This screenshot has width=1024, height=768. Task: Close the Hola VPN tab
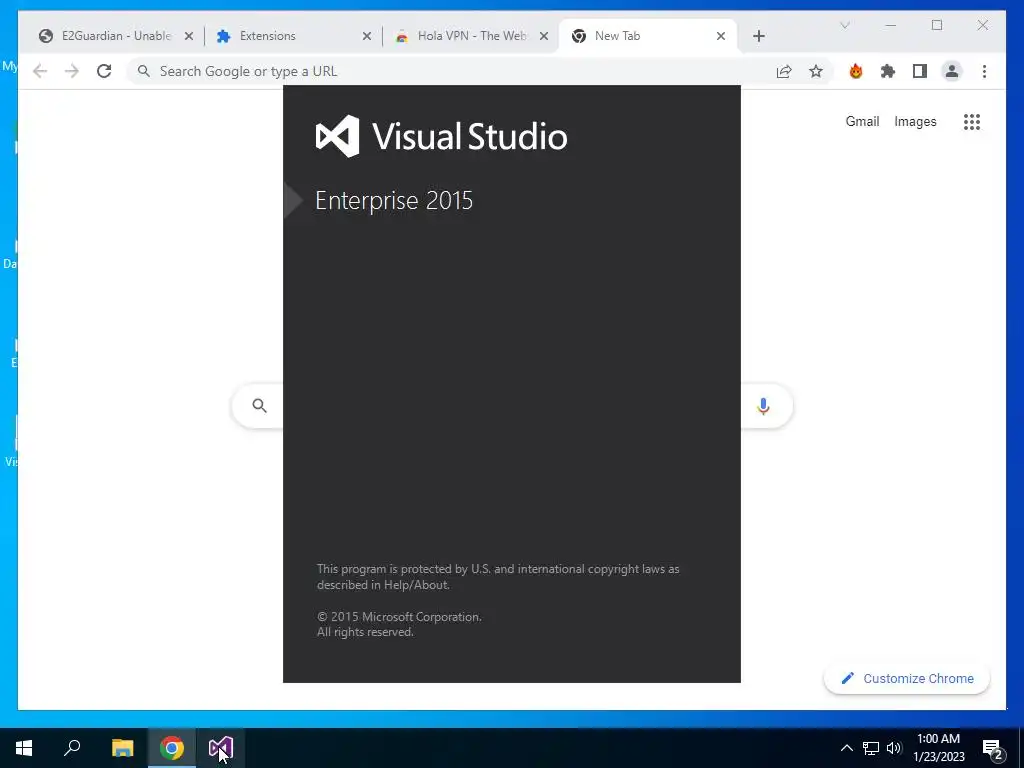[x=544, y=36]
